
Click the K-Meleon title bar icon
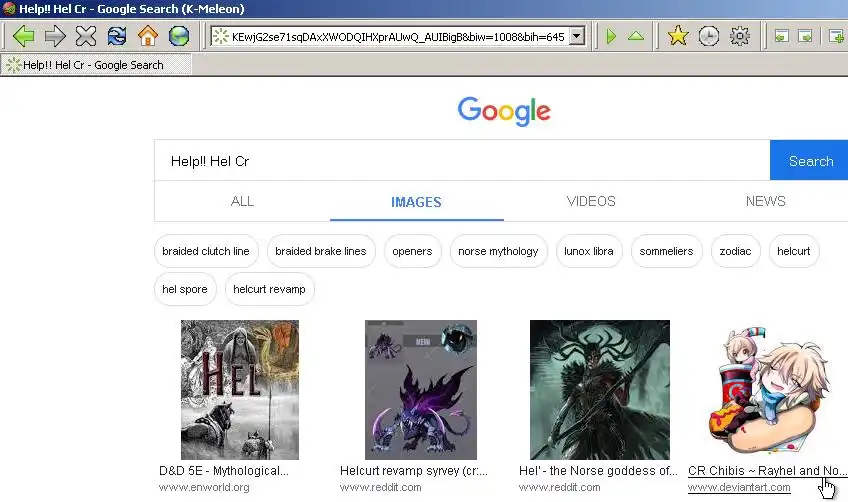click(x=9, y=9)
